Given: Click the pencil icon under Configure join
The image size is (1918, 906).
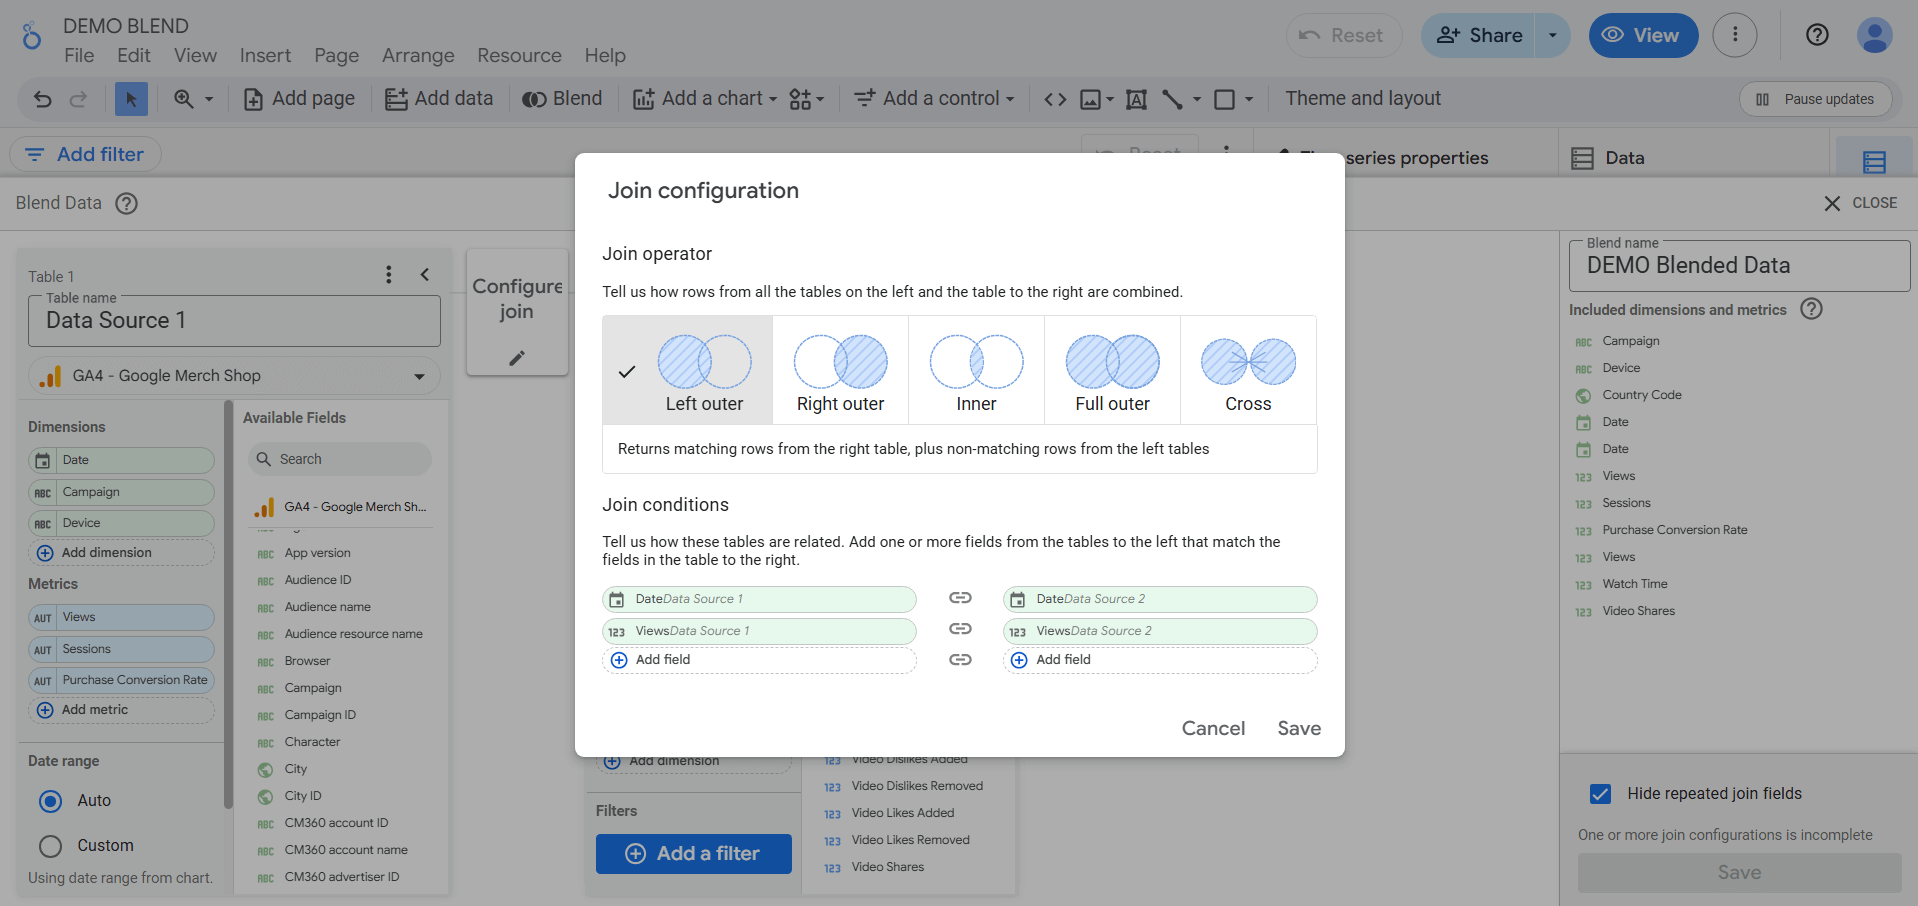Looking at the screenshot, I should pyautogui.click(x=517, y=358).
